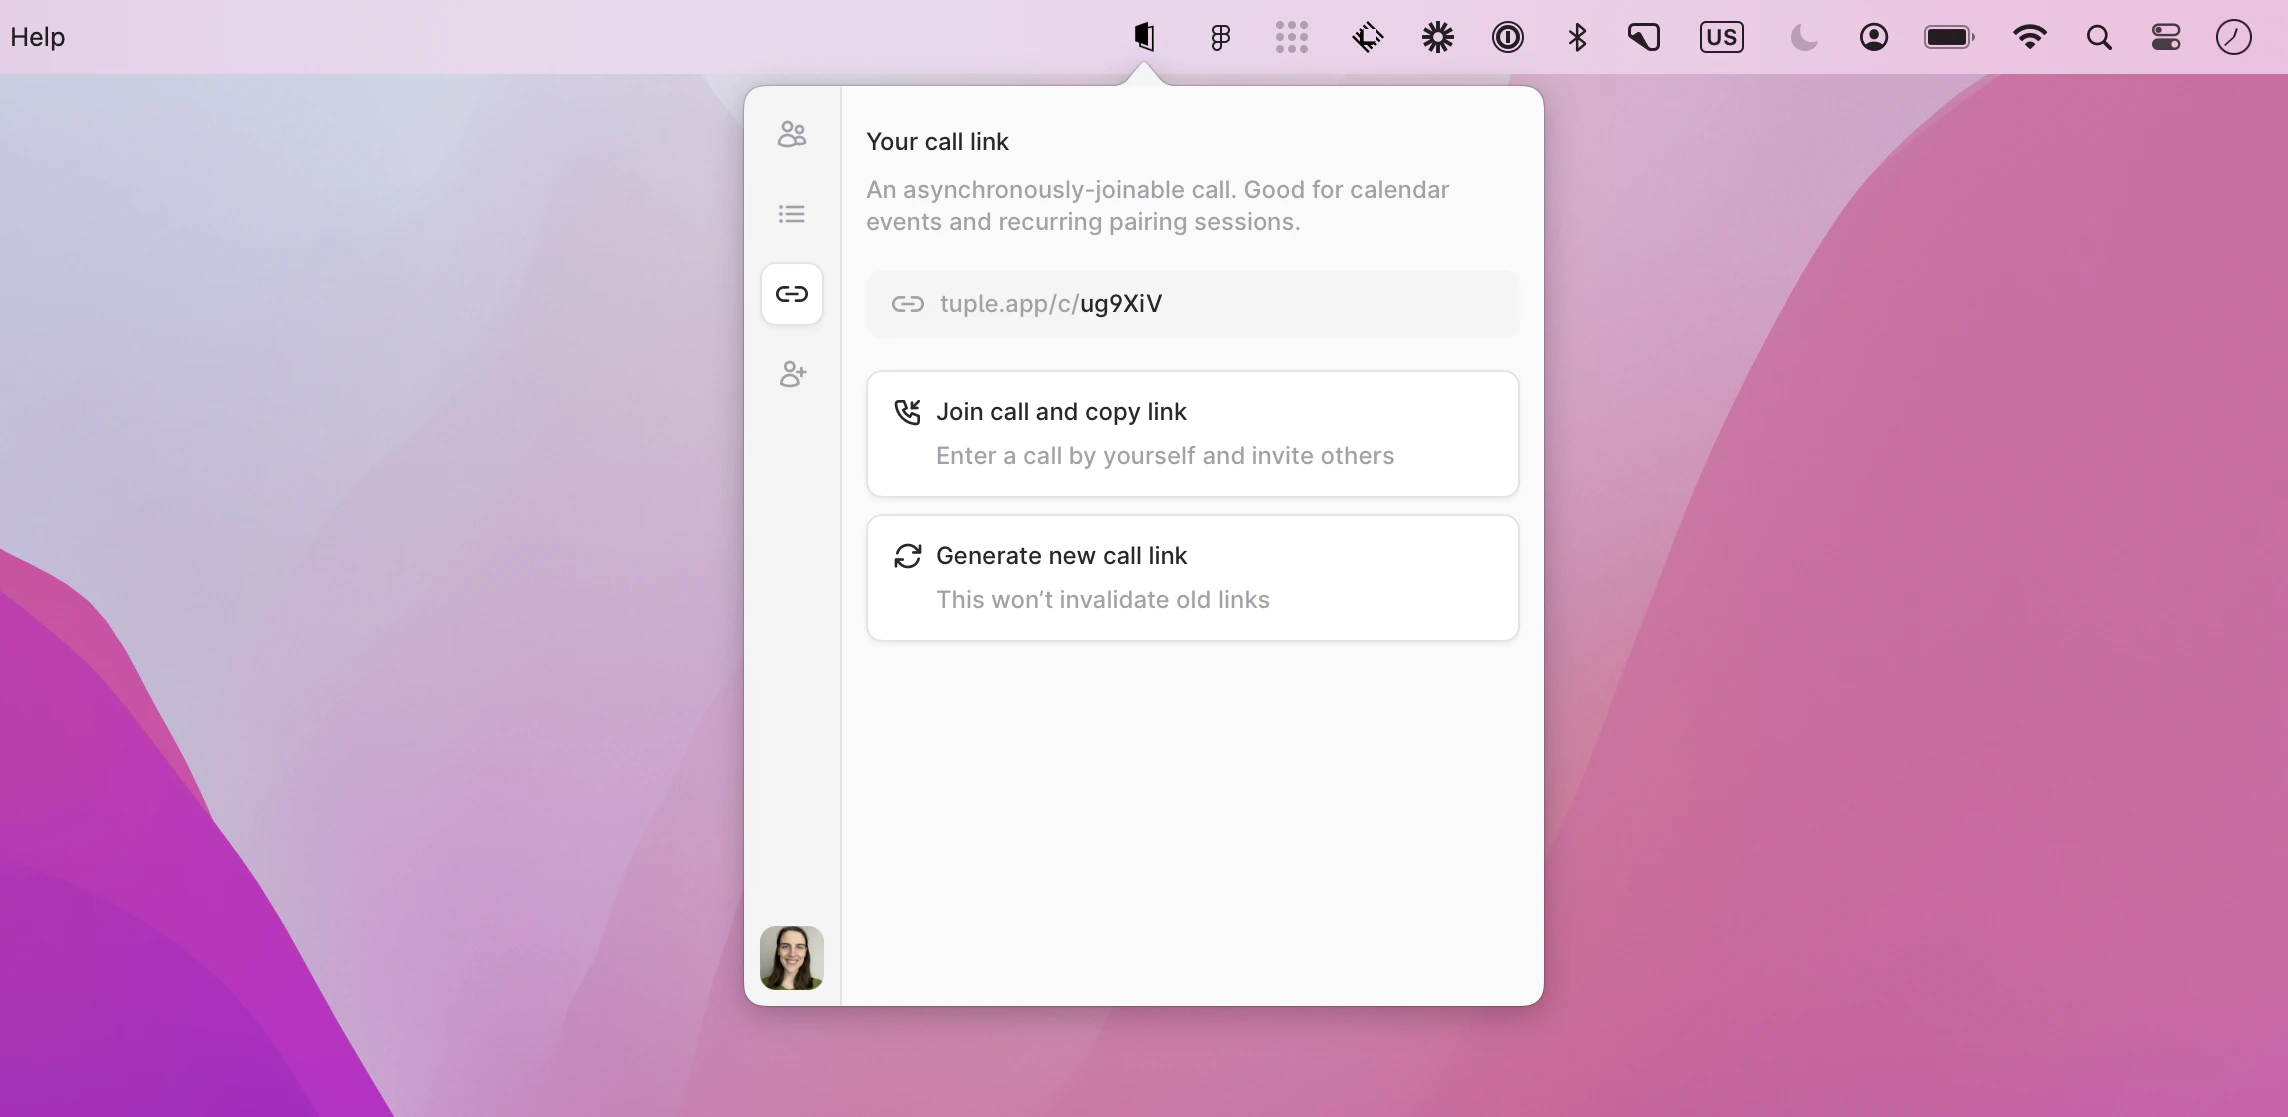Open the Contacts list in the Tuple sidebar

(792, 133)
